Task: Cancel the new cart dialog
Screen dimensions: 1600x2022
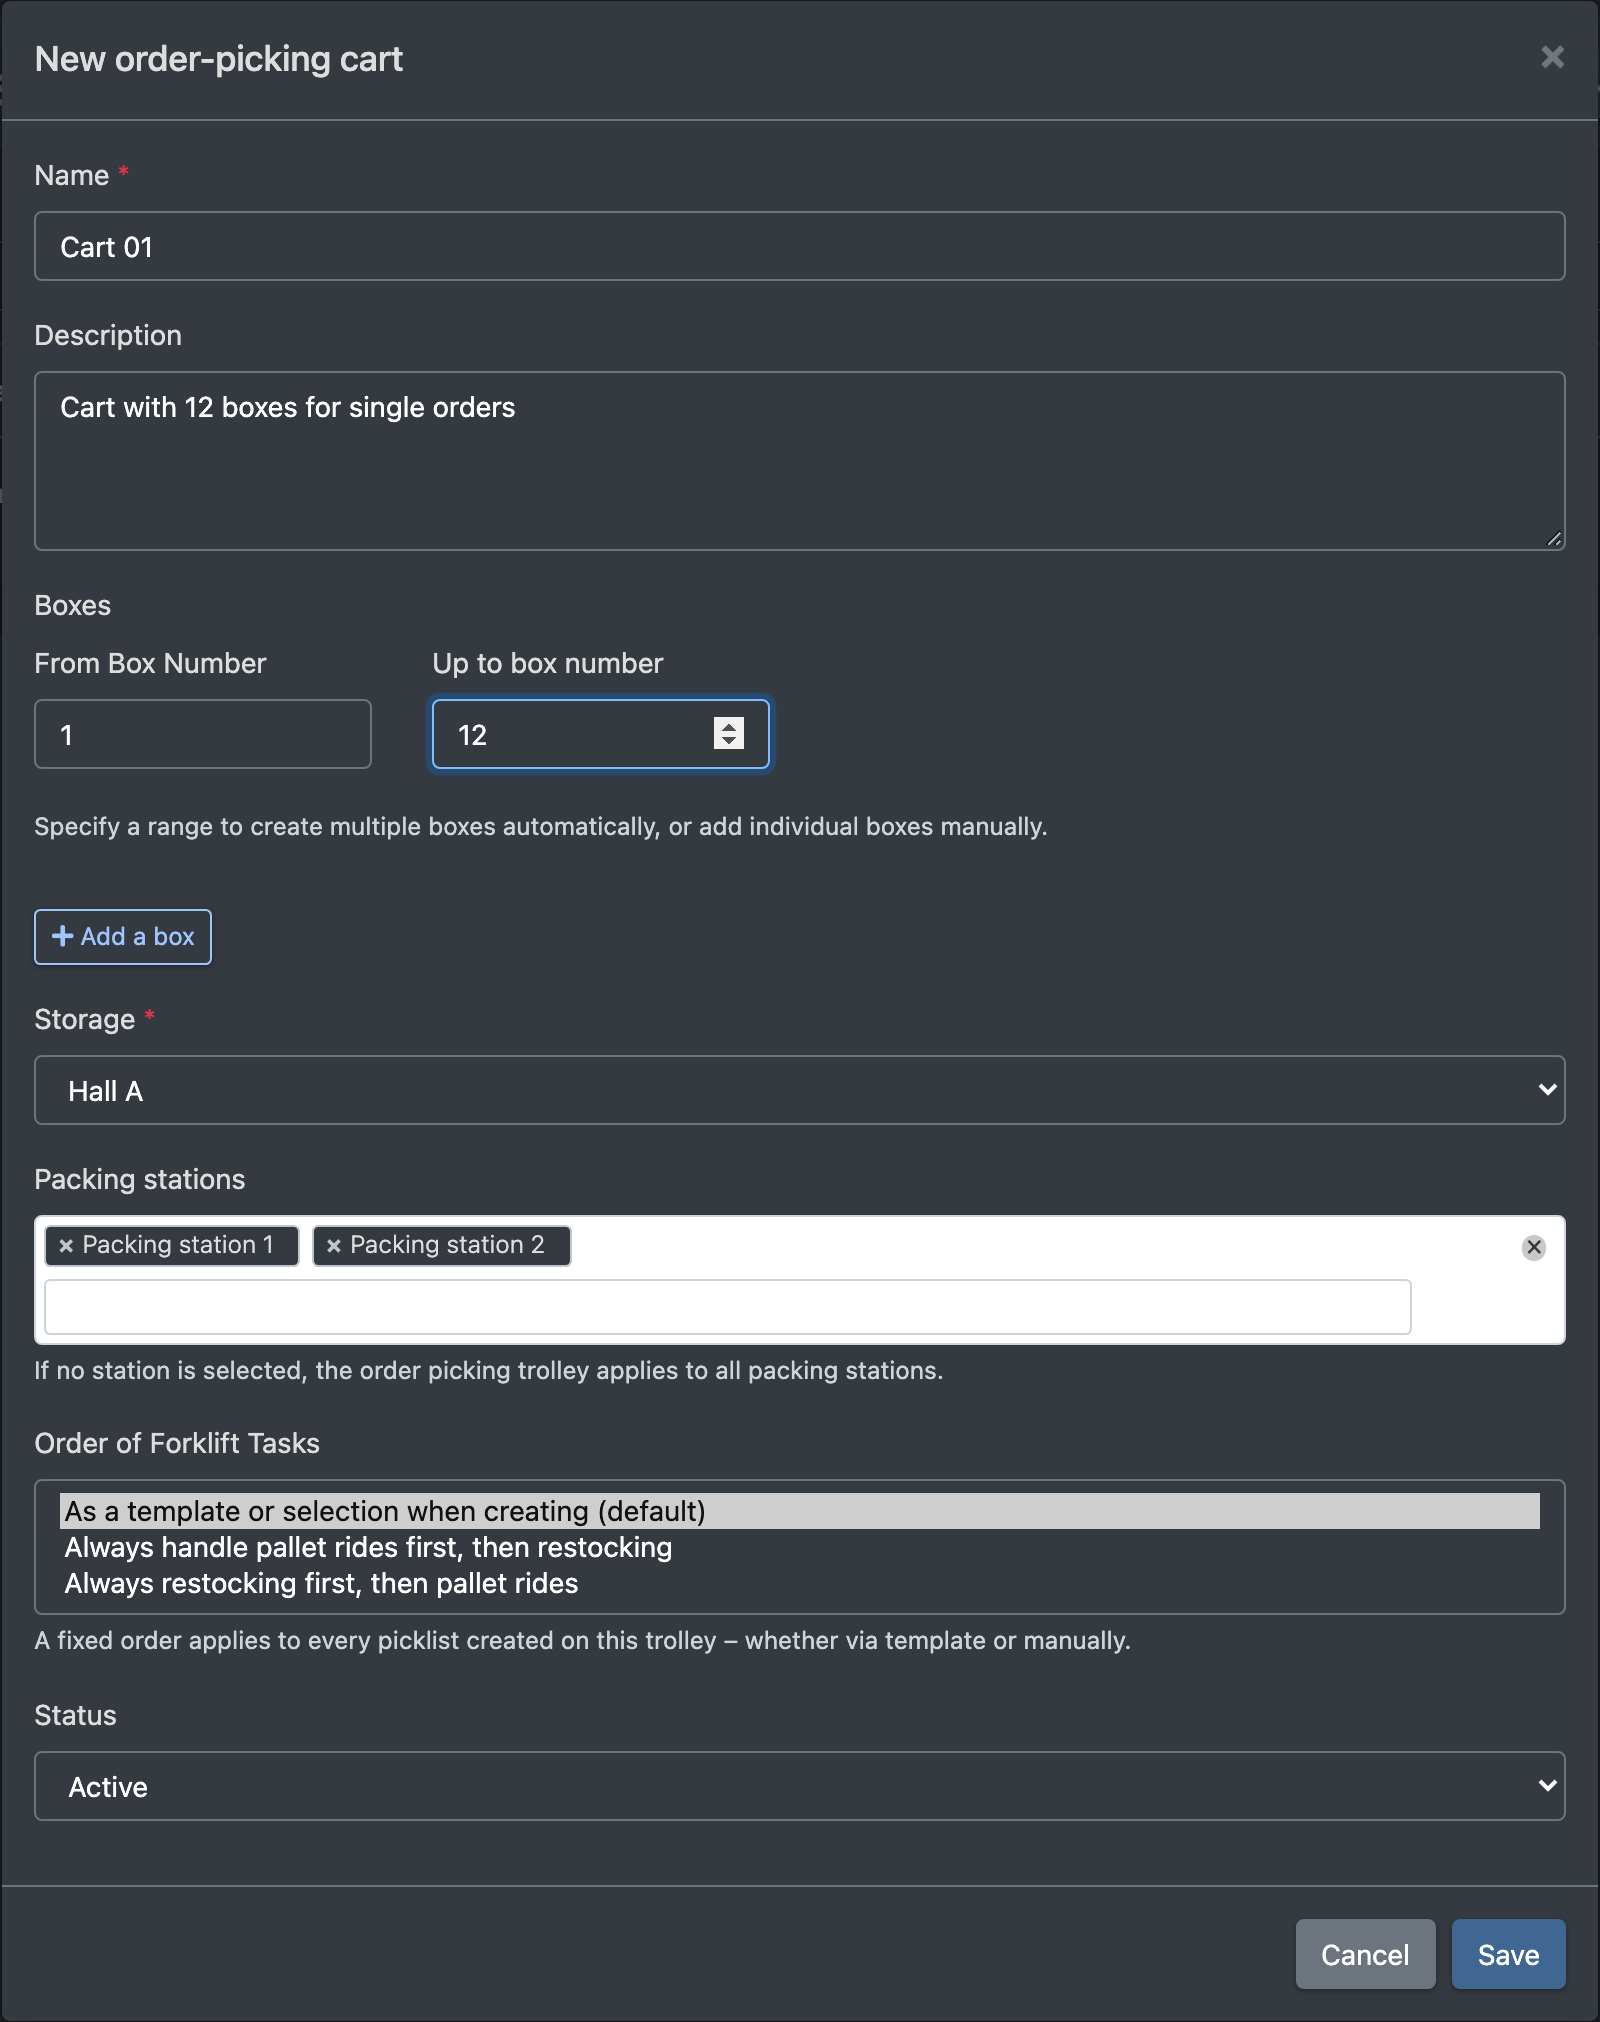Action: click(1365, 1954)
